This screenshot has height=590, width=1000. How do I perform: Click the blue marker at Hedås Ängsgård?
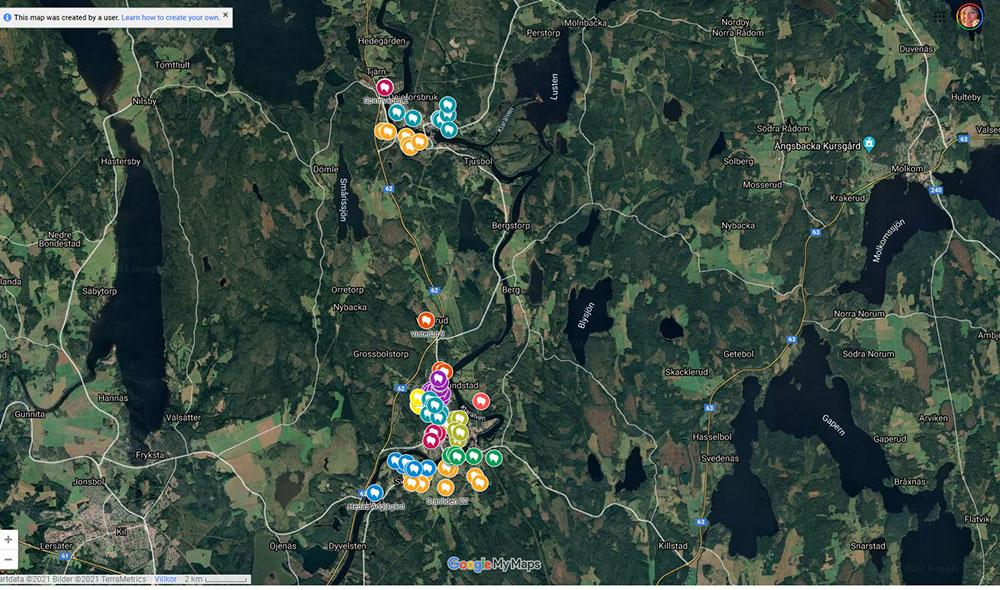[375, 492]
